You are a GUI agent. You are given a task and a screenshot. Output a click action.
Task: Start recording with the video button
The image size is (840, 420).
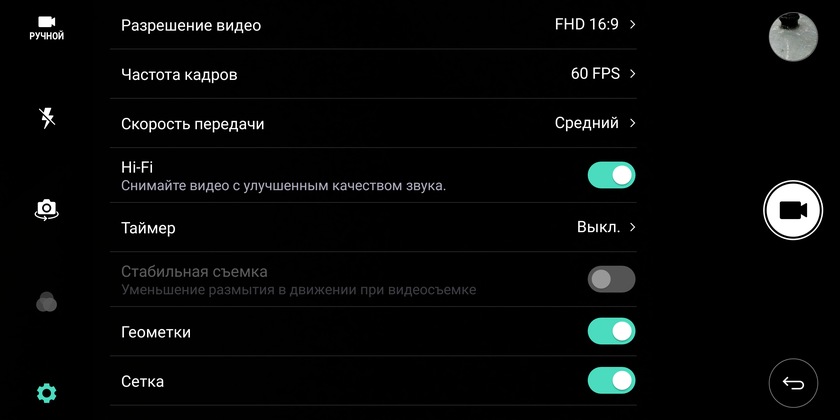point(792,210)
